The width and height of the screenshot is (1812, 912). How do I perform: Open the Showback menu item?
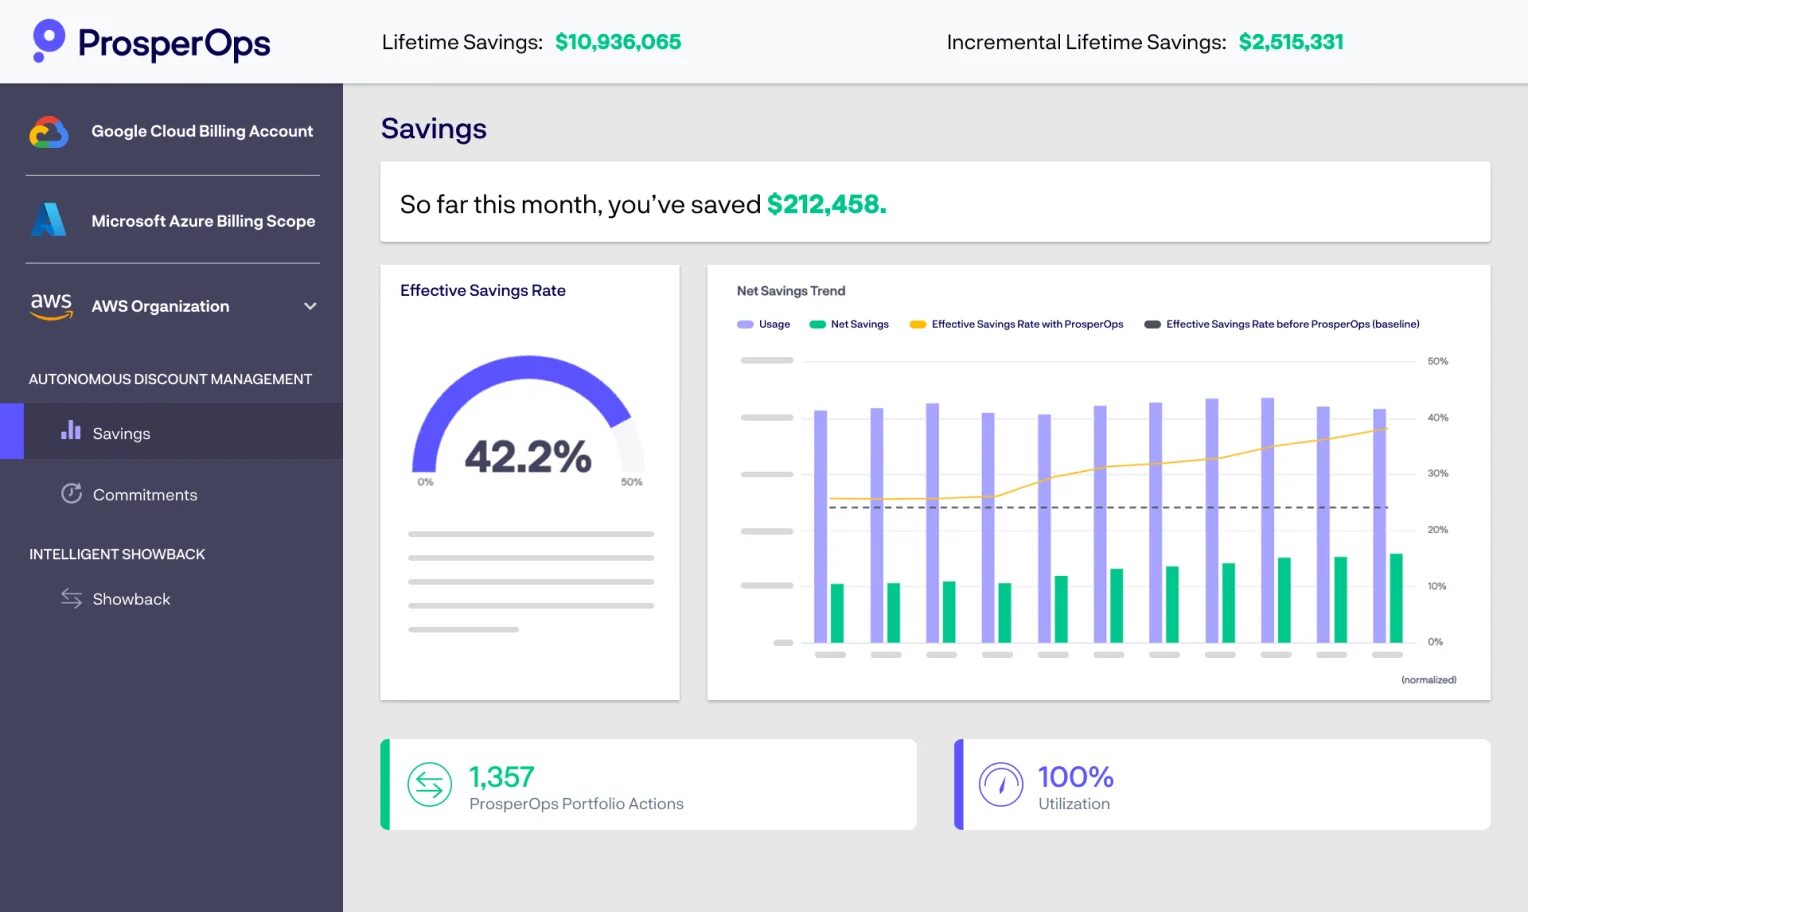pyautogui.click(x=131, y=599)
